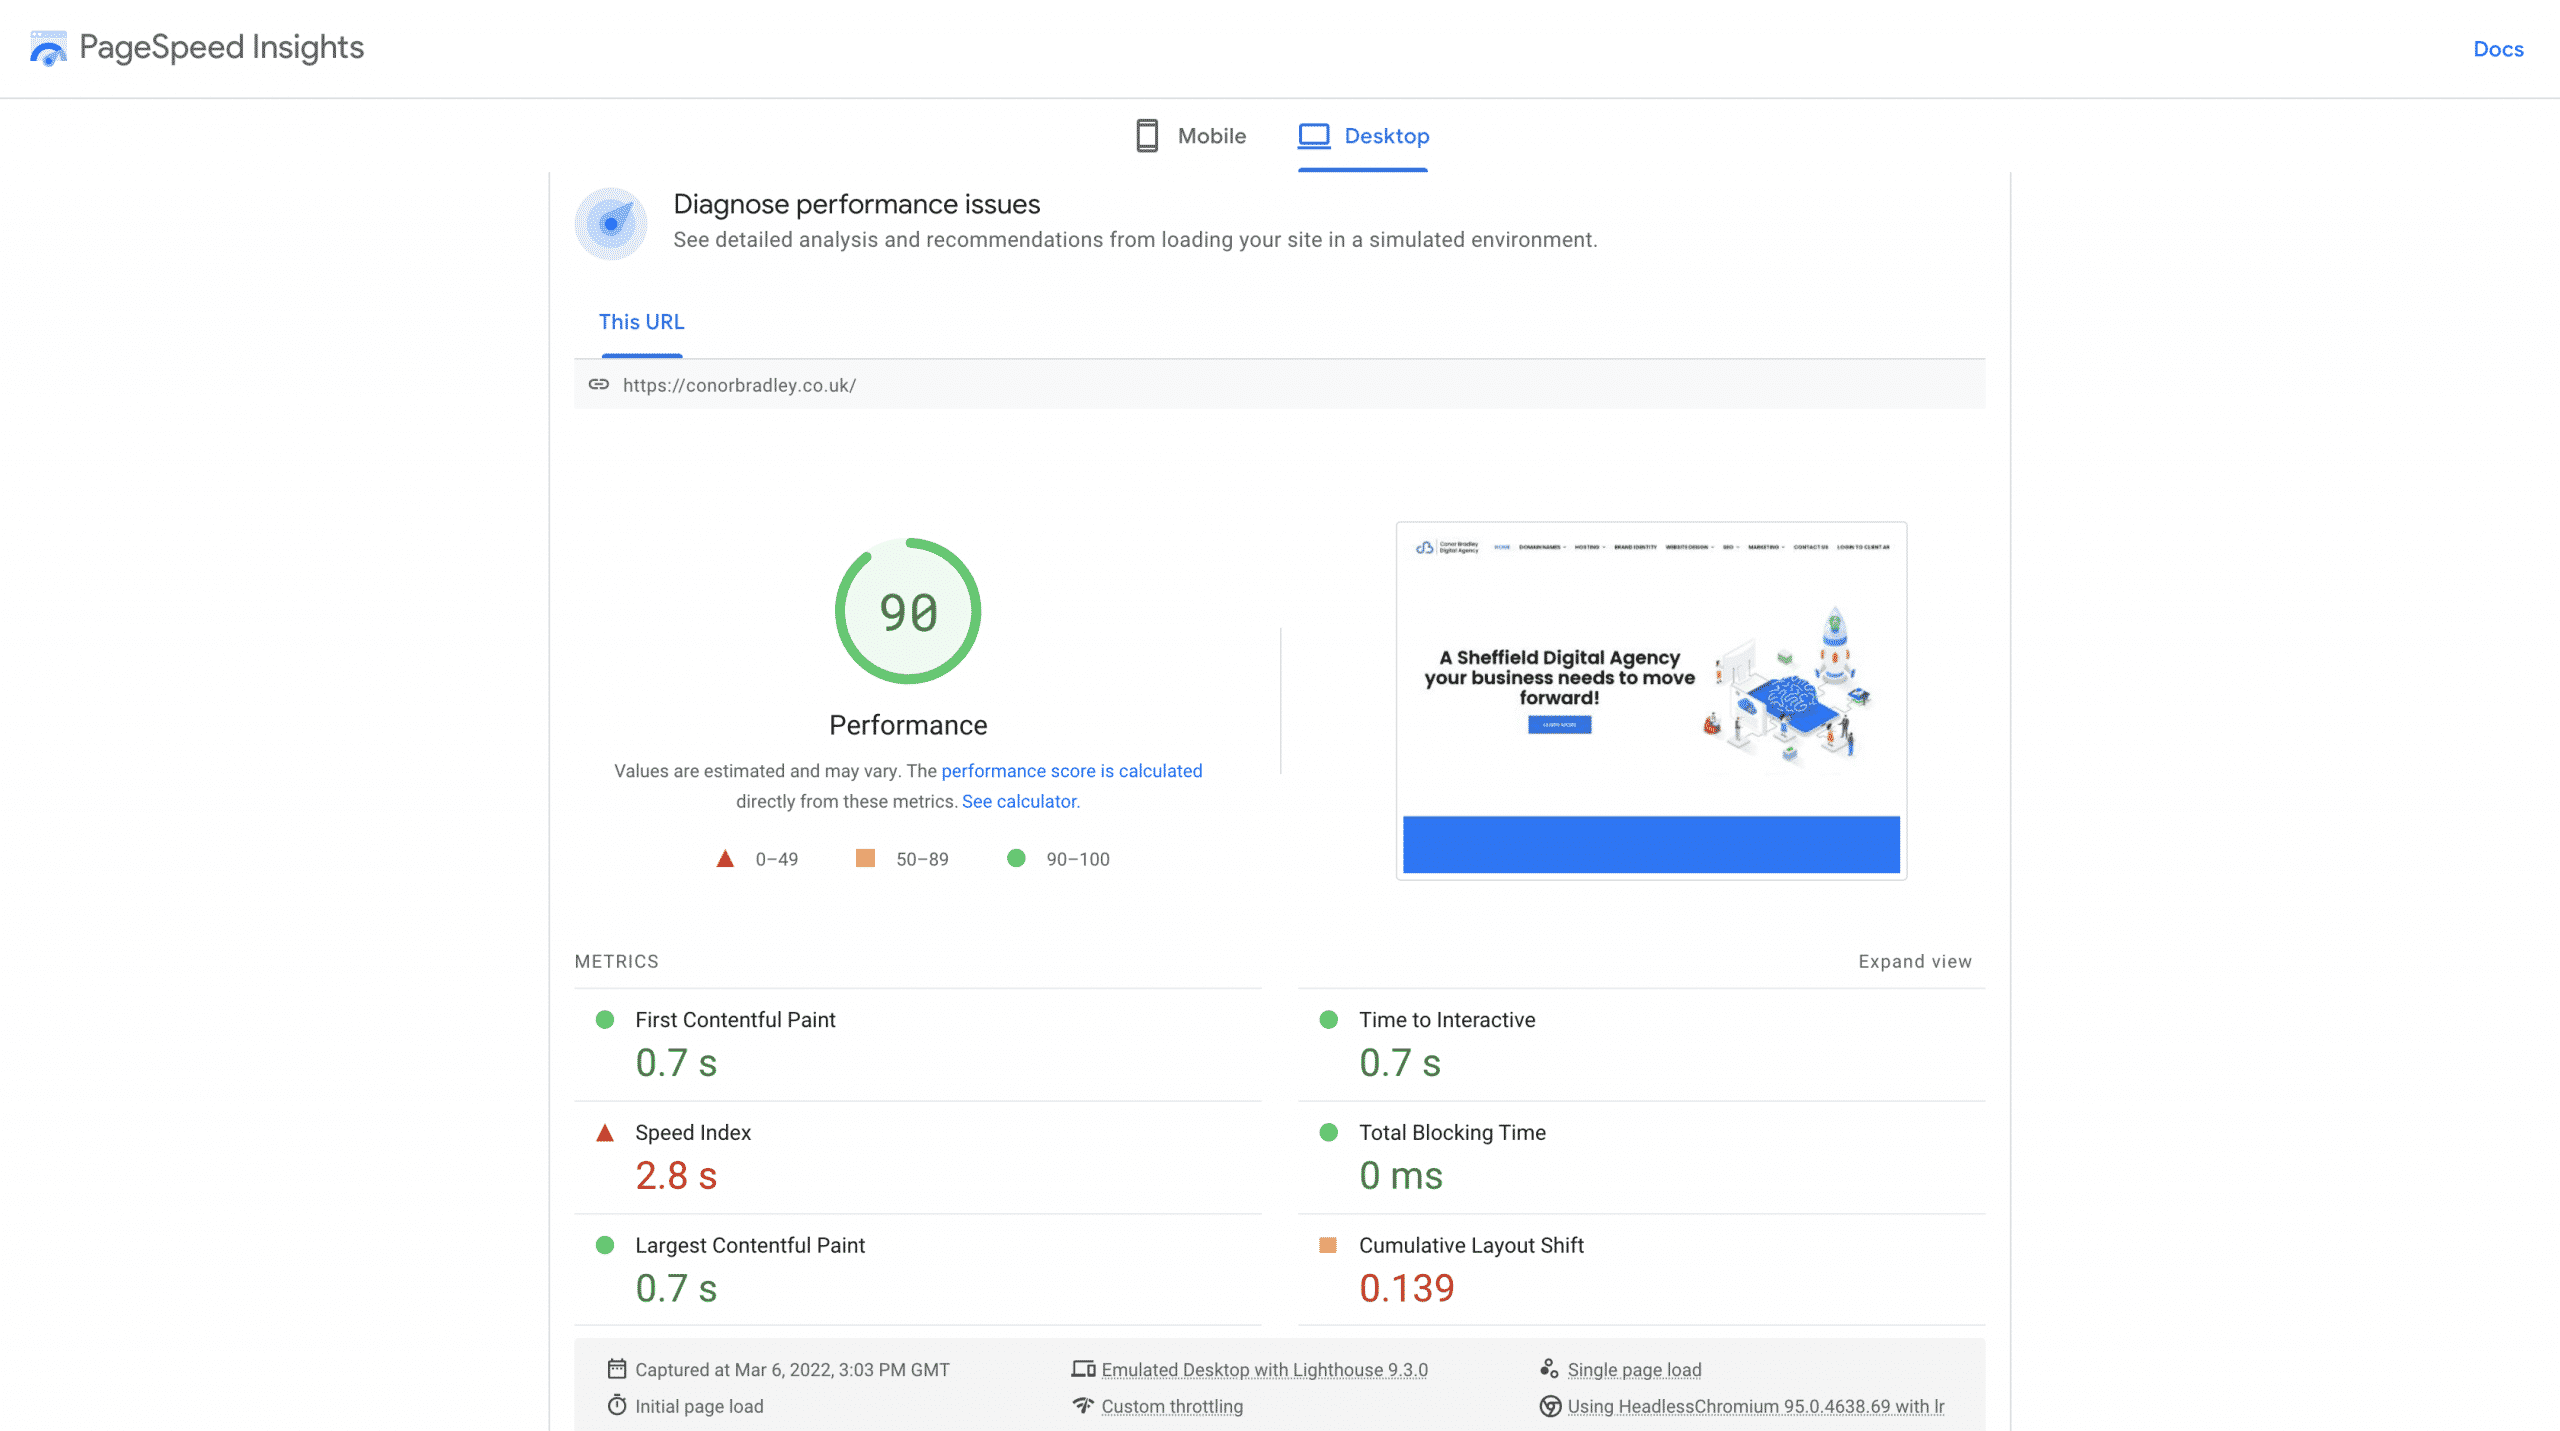Image resolution: width=2560 pixels, height=1431 pixels.
Task: Click the website screenshot thumbnail
Action: [x=1651, y=700]
